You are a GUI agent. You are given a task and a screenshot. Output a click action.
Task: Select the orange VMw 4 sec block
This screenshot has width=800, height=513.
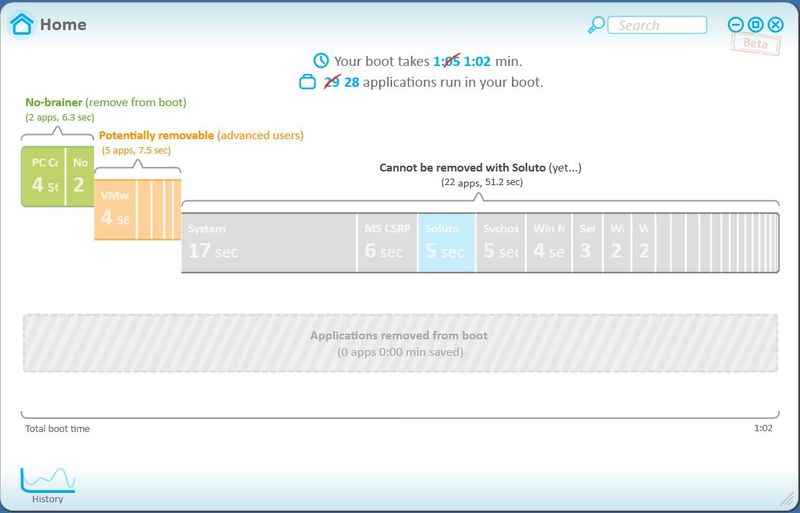tap(115, 209)
